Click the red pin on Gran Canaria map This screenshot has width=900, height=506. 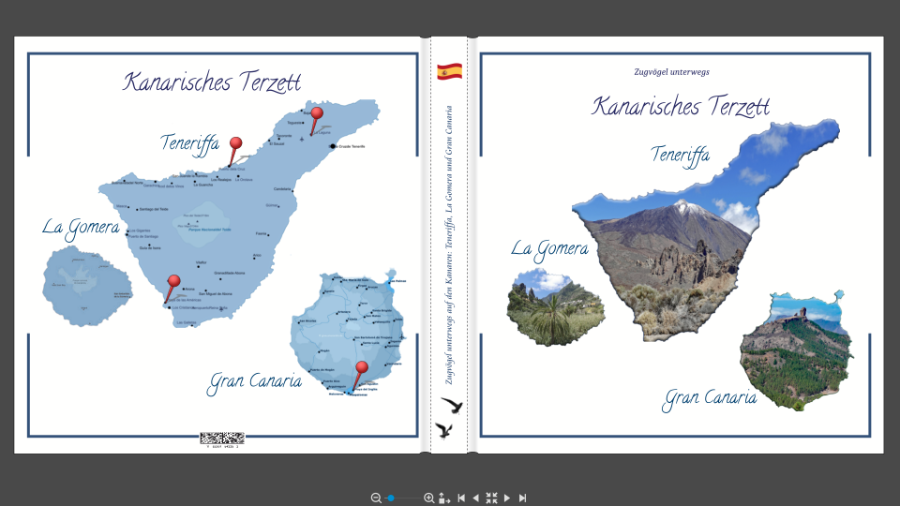359,375
